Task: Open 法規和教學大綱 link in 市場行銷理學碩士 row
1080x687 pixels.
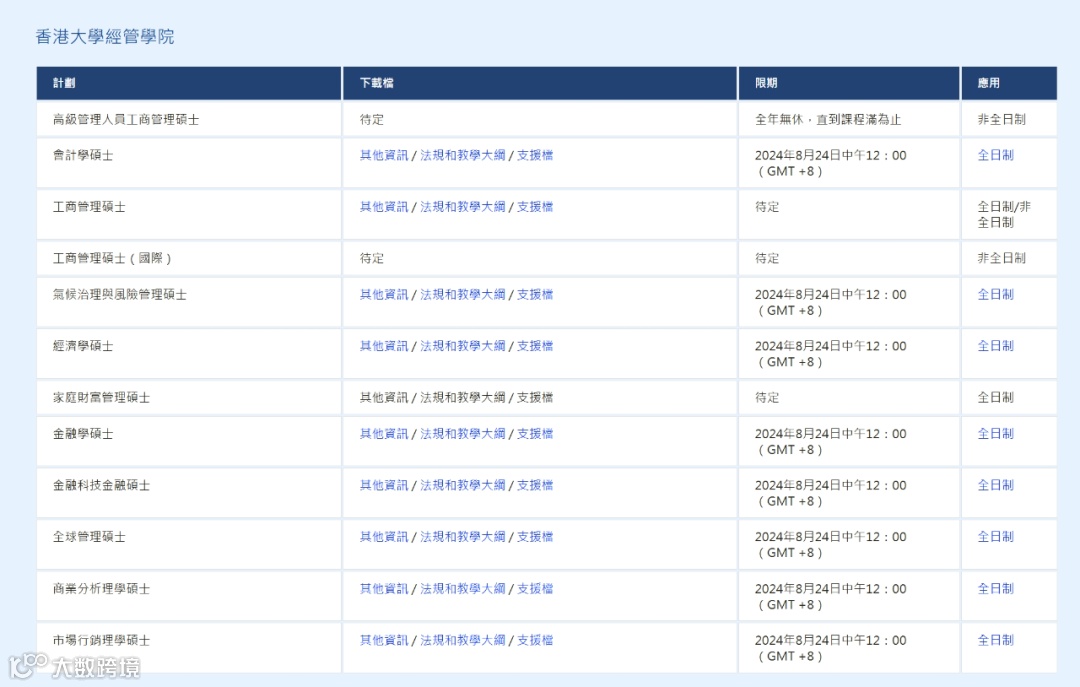Action: 463,640
